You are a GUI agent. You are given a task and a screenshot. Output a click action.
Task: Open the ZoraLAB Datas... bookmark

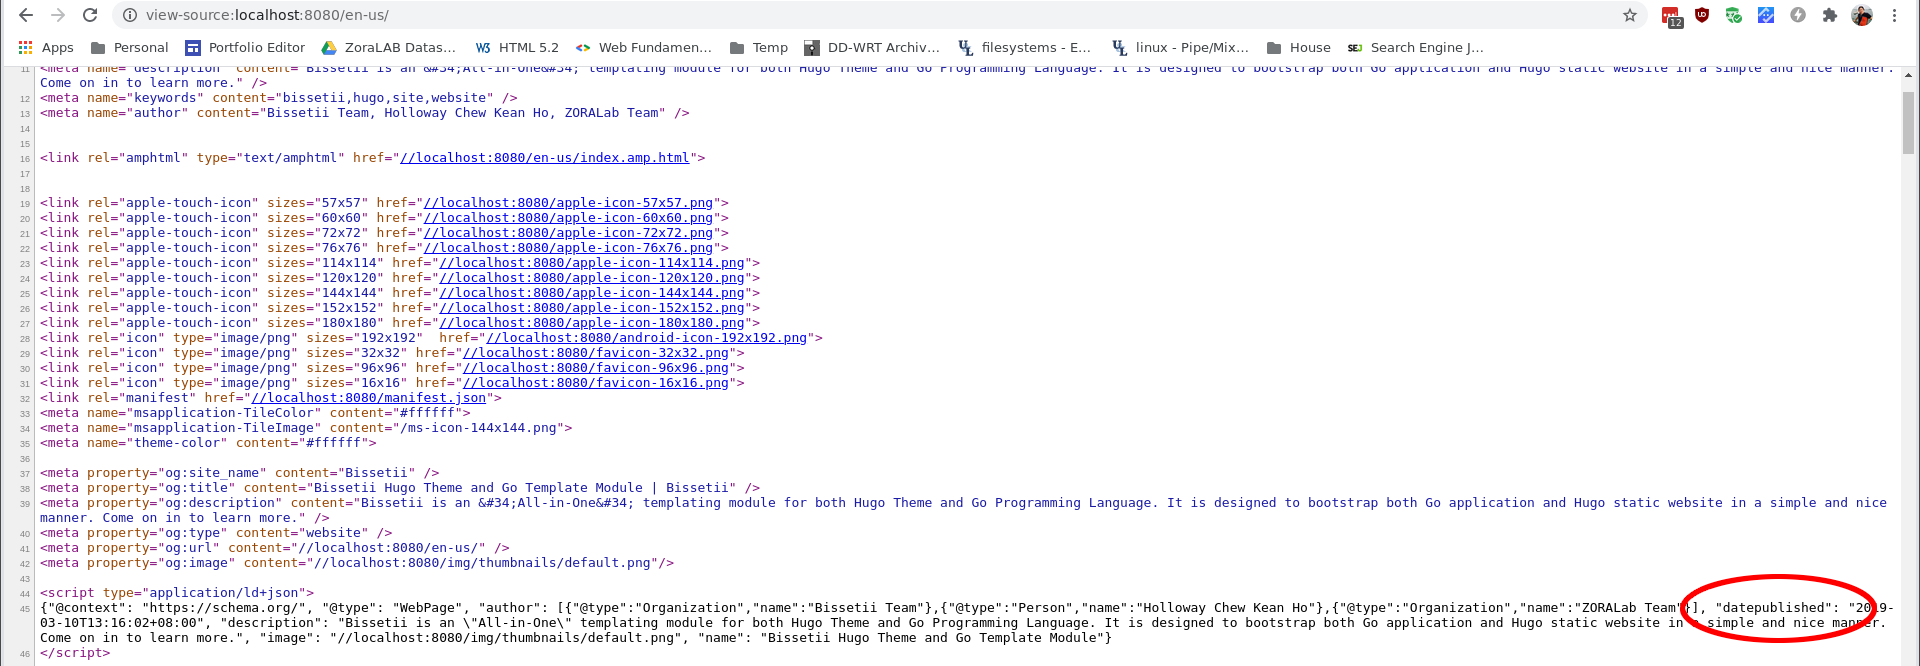(388, 47)
